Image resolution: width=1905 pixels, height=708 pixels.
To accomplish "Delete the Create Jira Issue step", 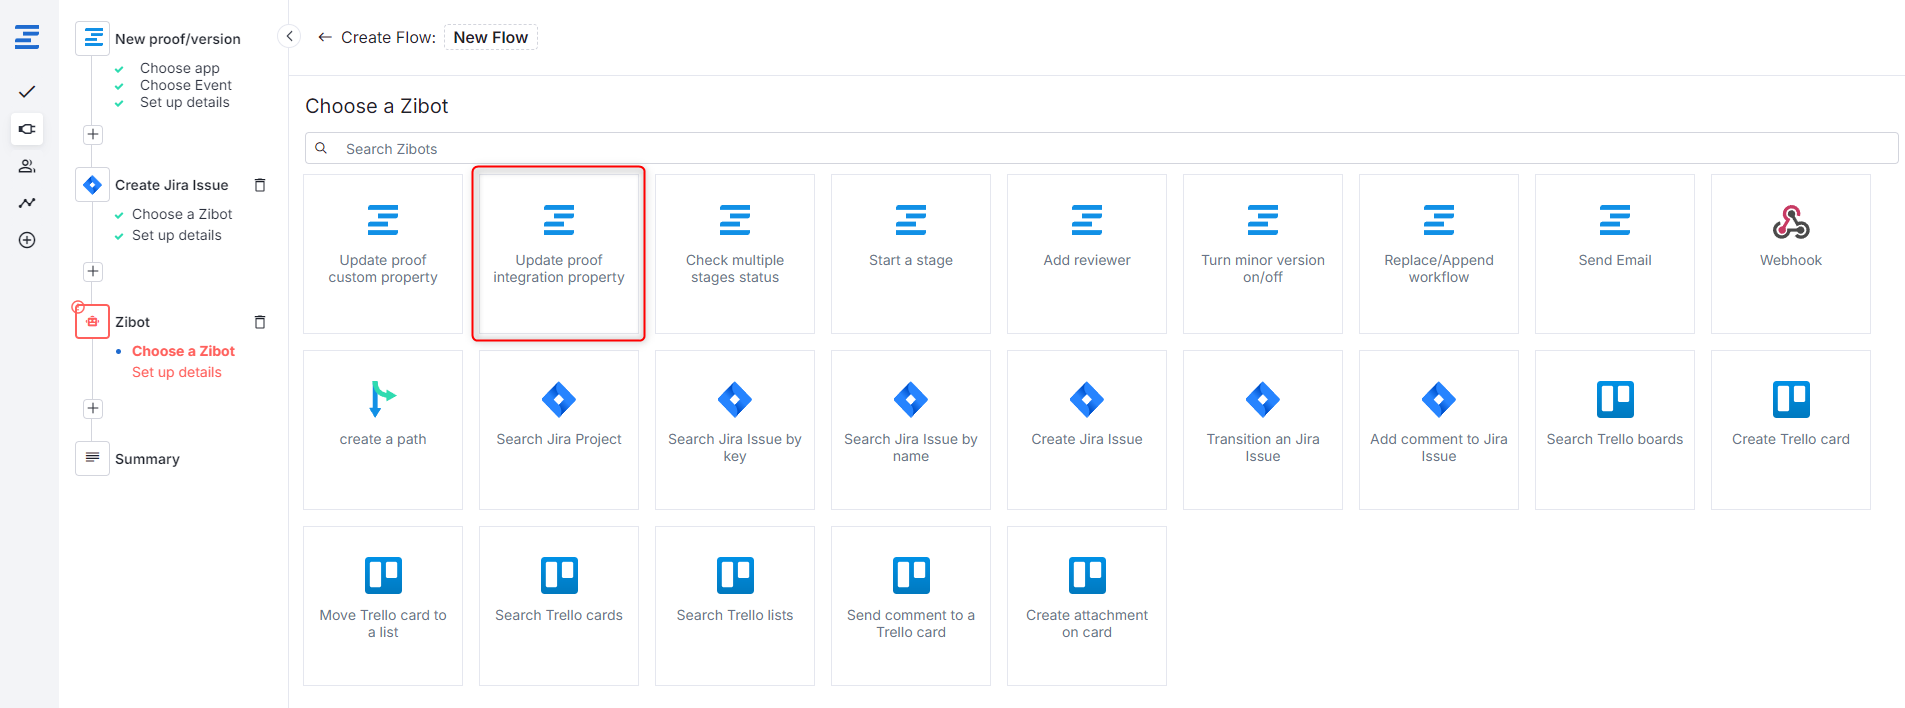I will 260,185.
